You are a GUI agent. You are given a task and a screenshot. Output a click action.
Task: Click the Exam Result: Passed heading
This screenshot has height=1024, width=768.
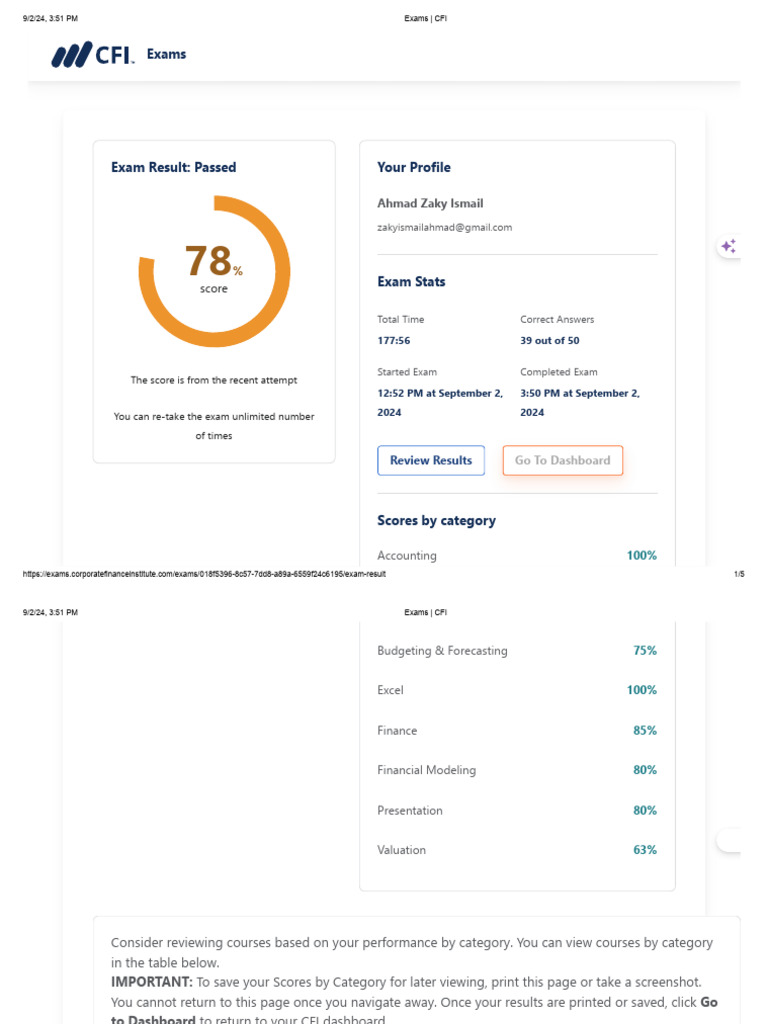[173, 167]
